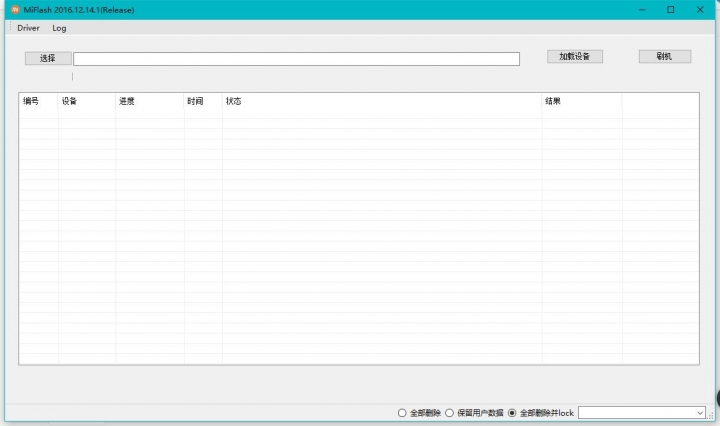The width and height of the screenshot is (720, 426).
Task: Click the 选择 (select) button
Action: [48, 58]
